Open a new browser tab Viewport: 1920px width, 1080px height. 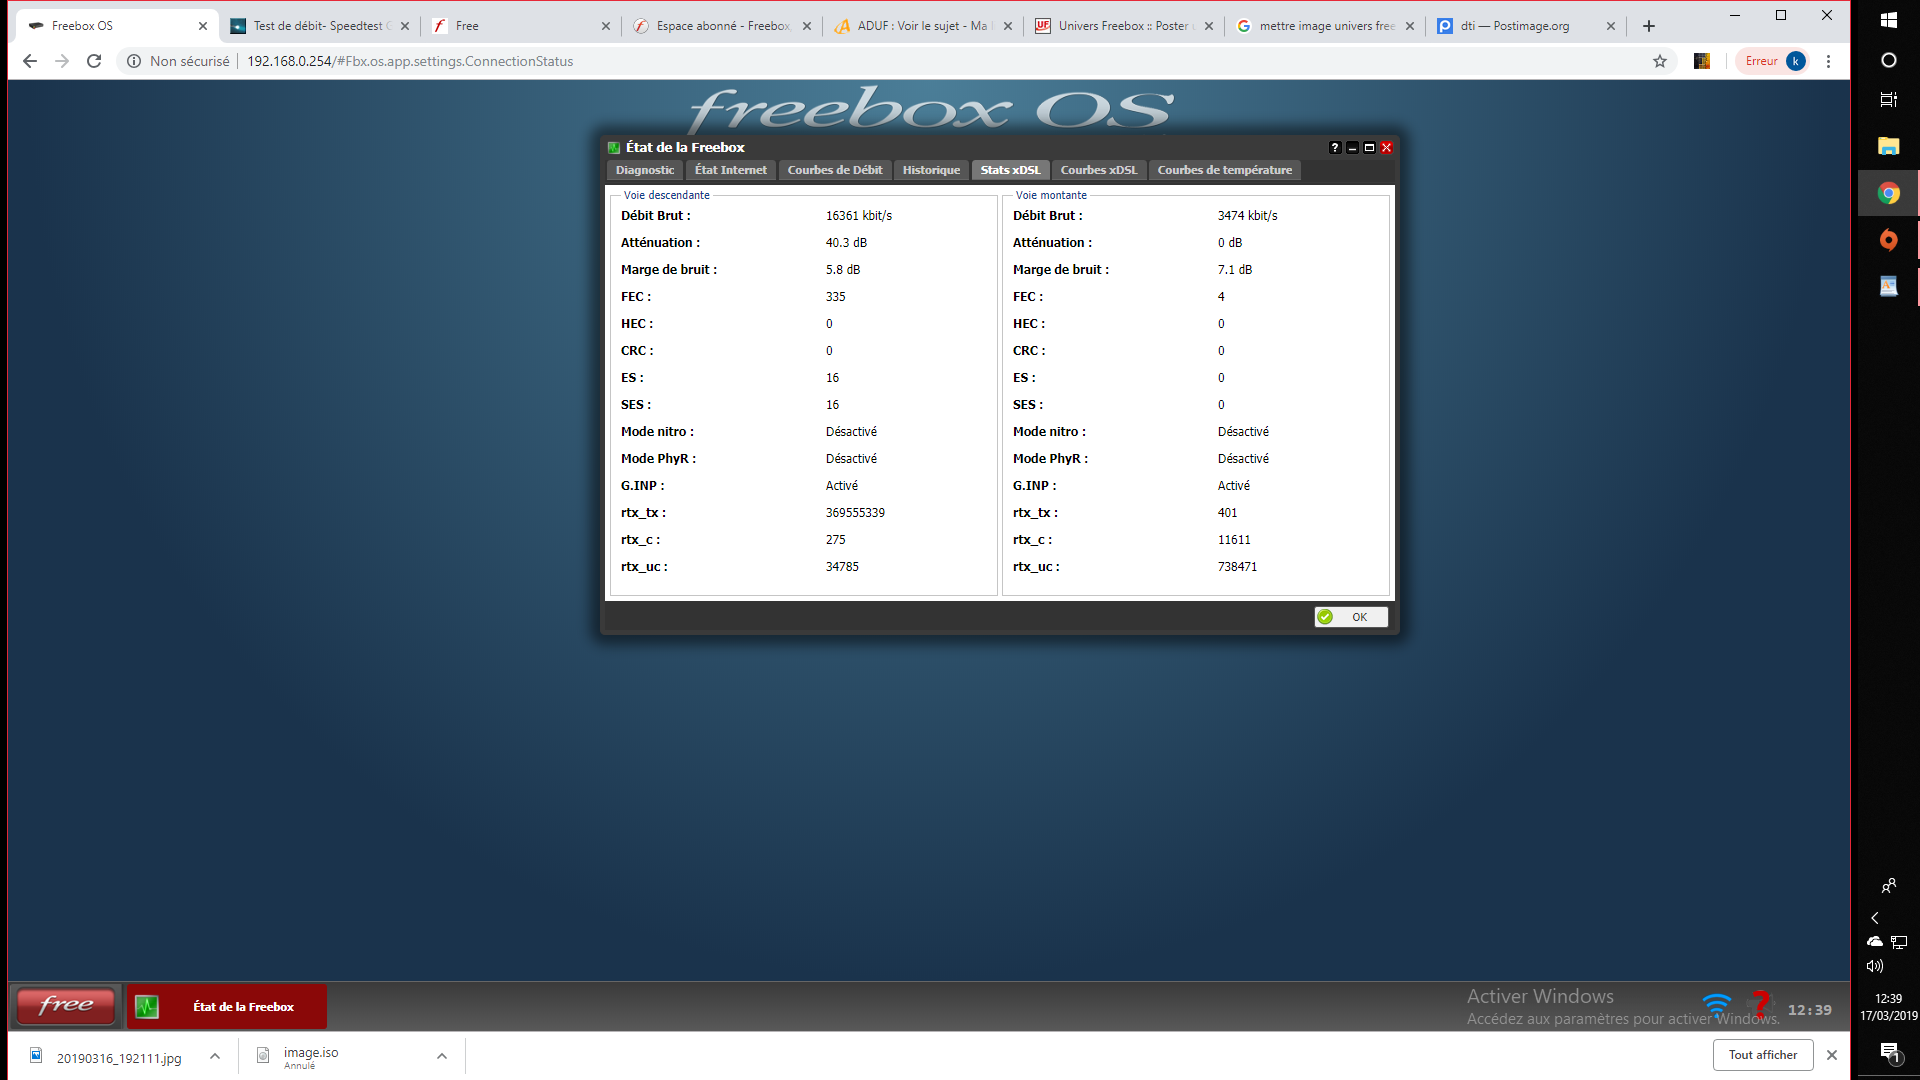[x=1649, y=26]
